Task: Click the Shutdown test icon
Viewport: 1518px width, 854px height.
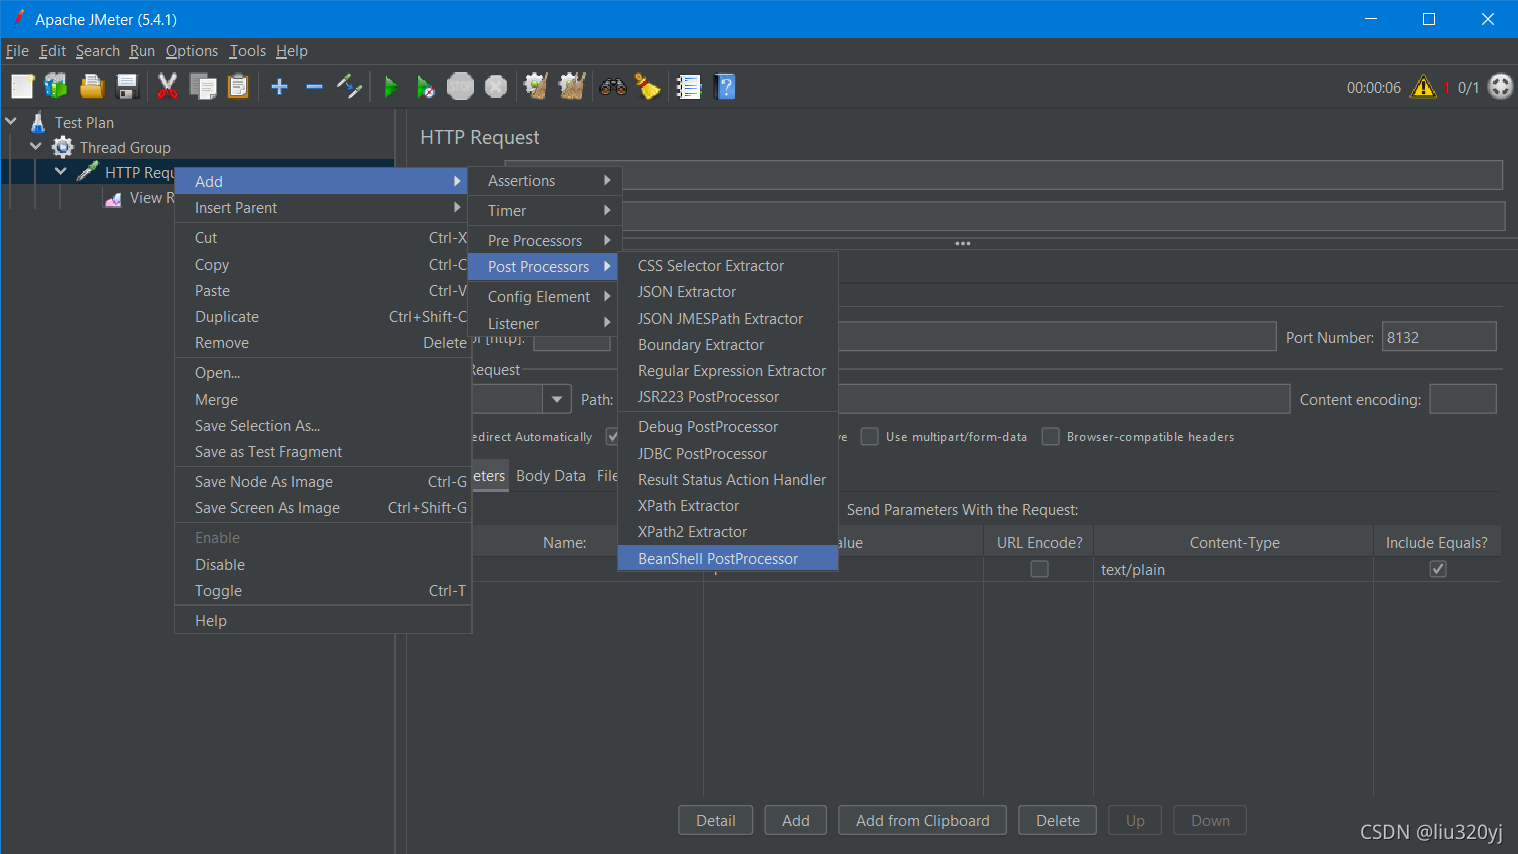Action: 496,87
